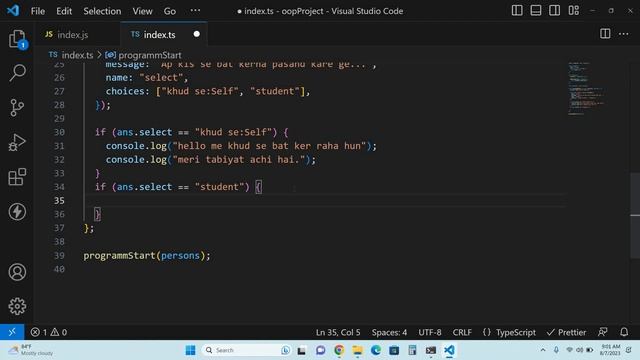Toggle primary side bar layout icon
640x360 pixels.
(517, 11)
